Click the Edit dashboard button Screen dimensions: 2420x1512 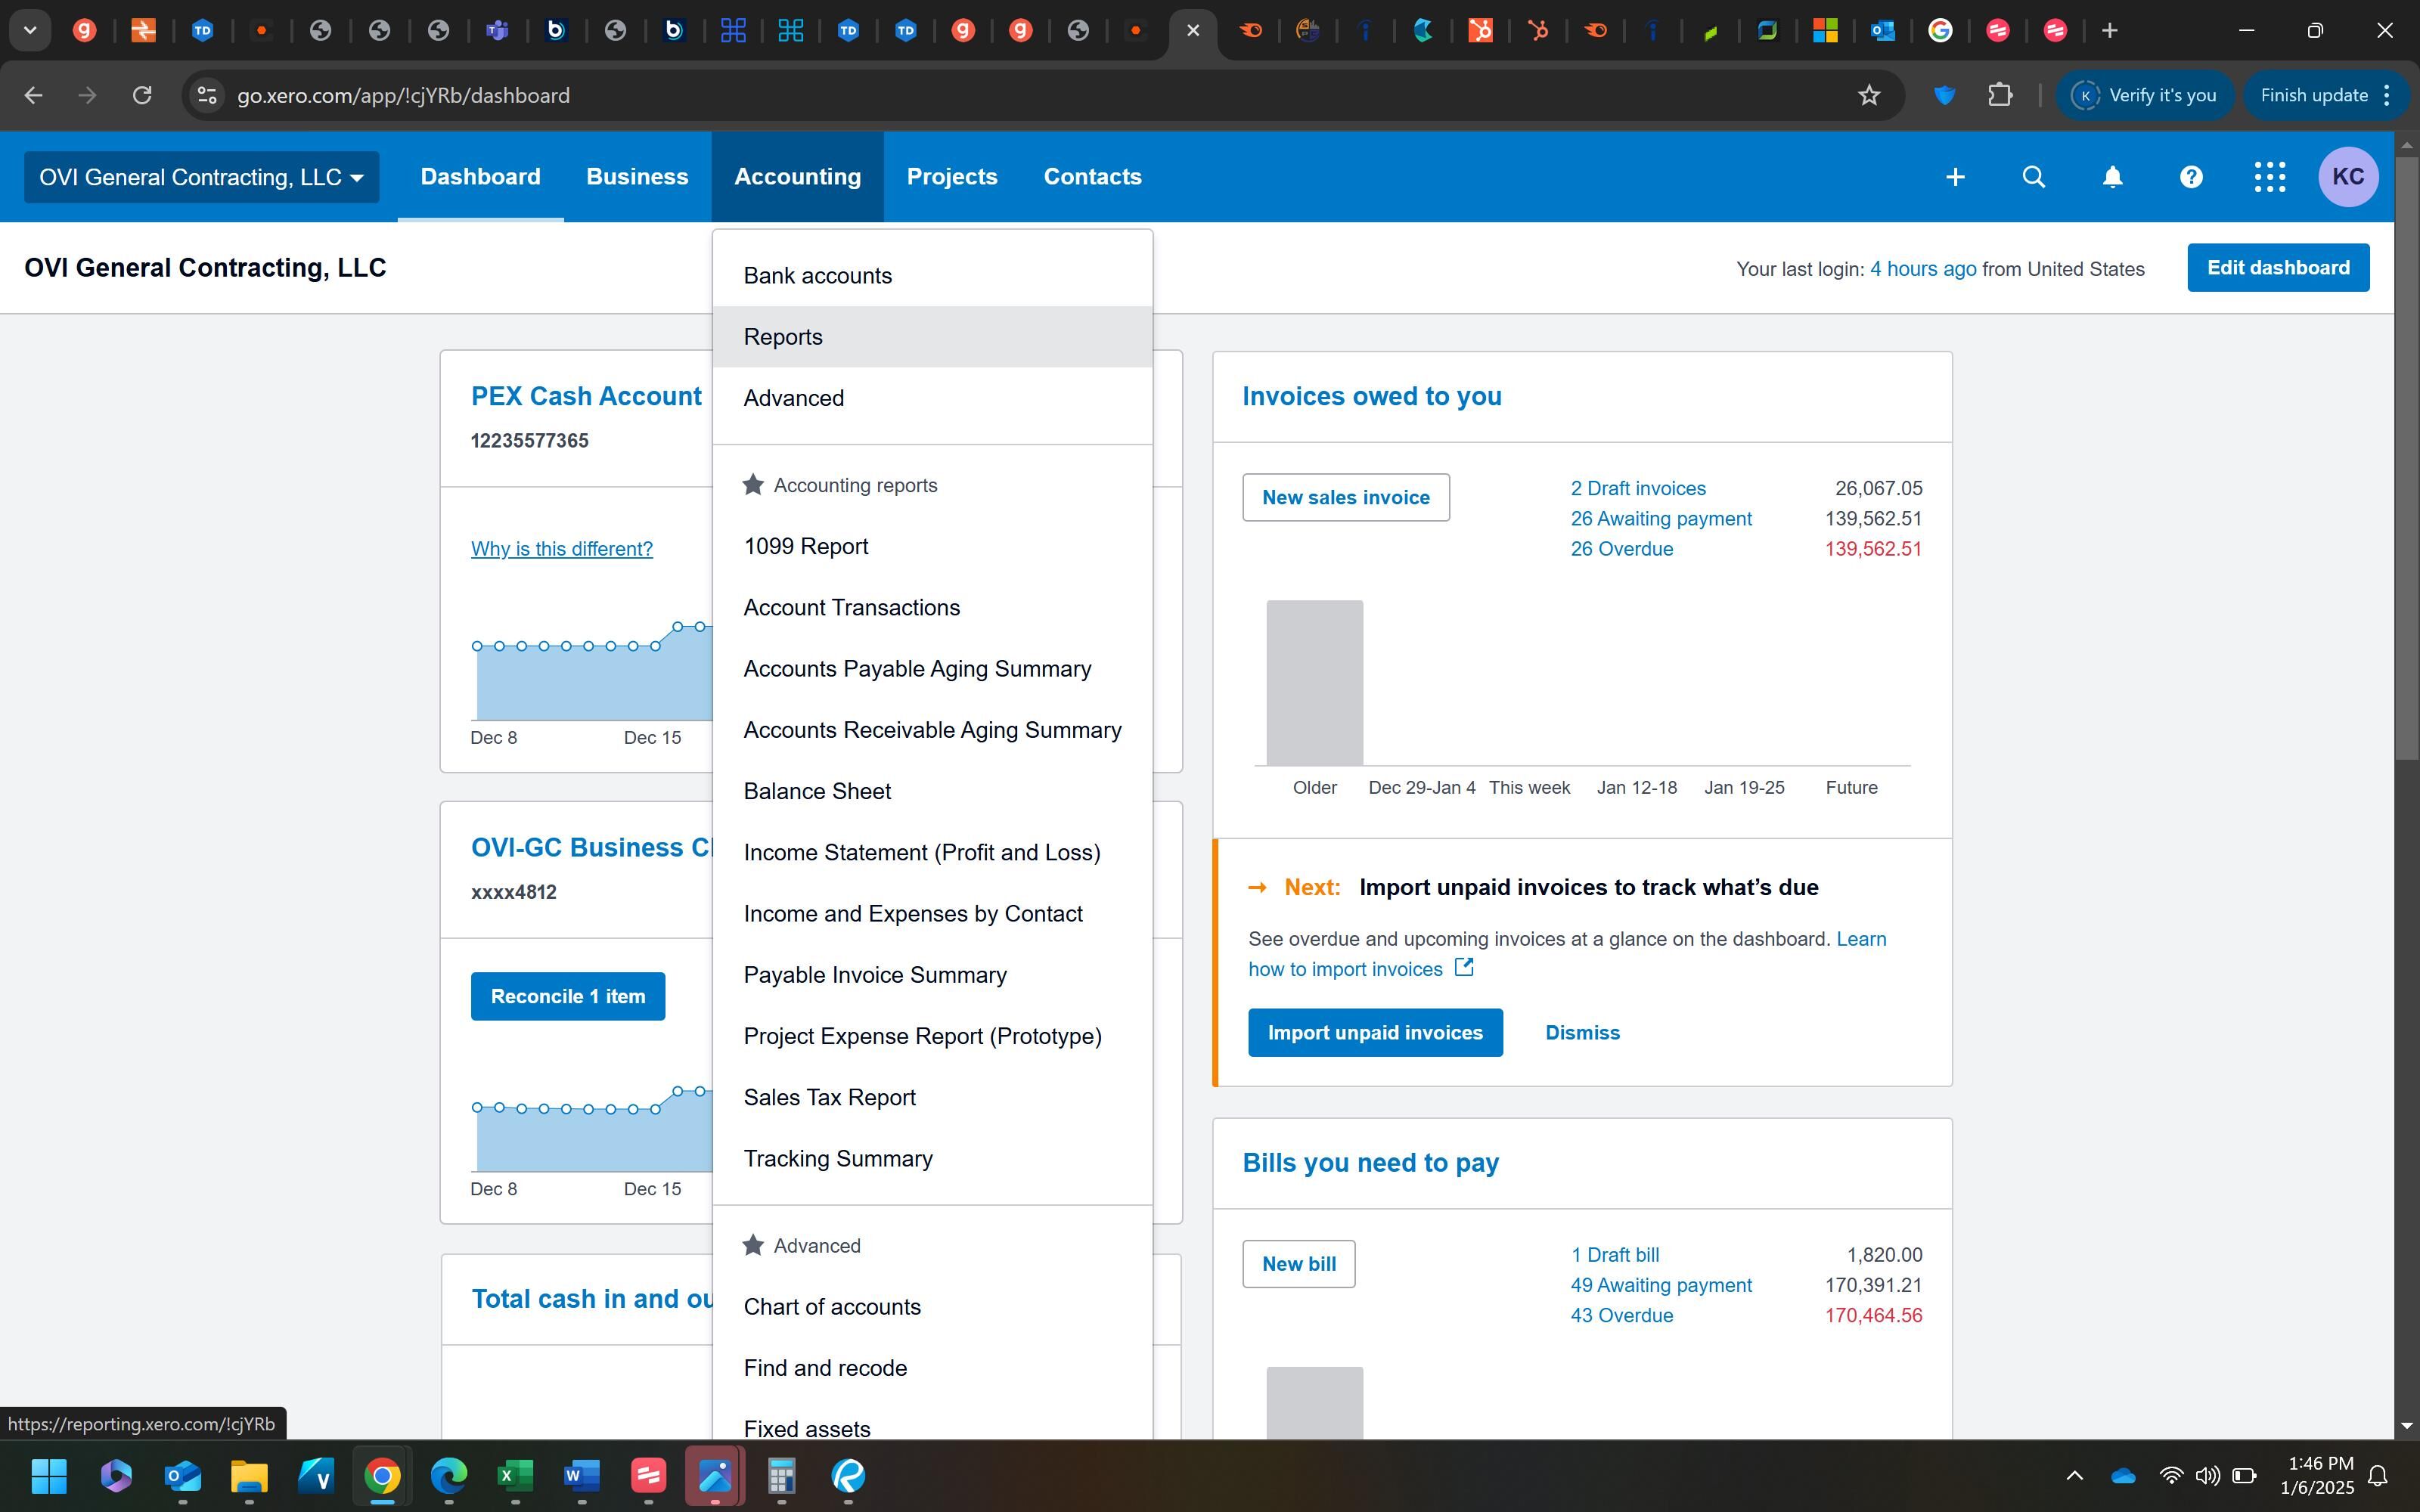2278,268
